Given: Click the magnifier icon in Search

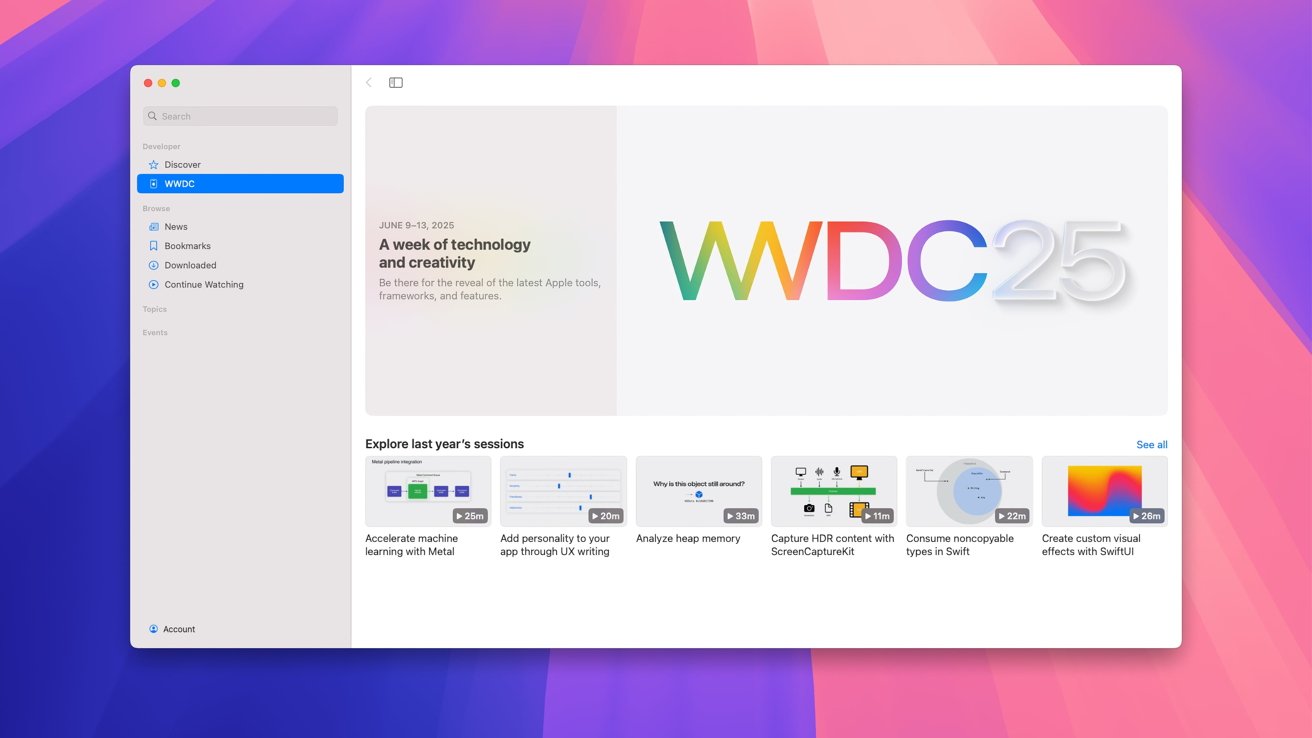Looking at the screenshot, I should [153, 116].
